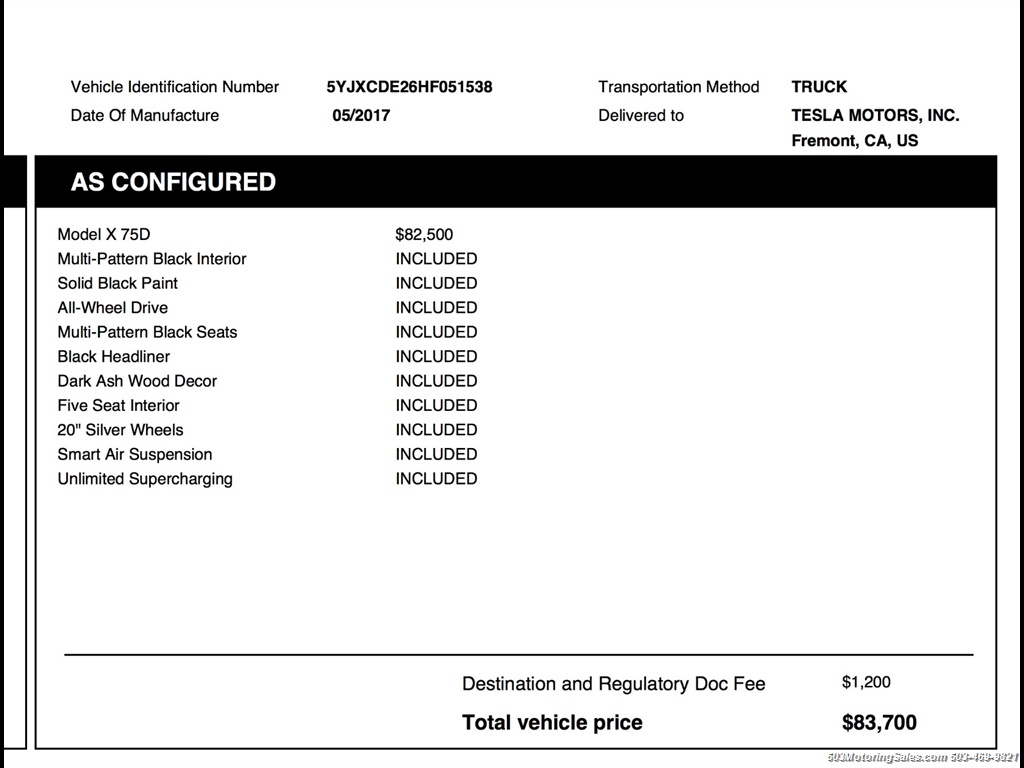Select the date of manufacture 05/2017
Image resolution: width=1024 pixels, height=768 pixels.
361,115
